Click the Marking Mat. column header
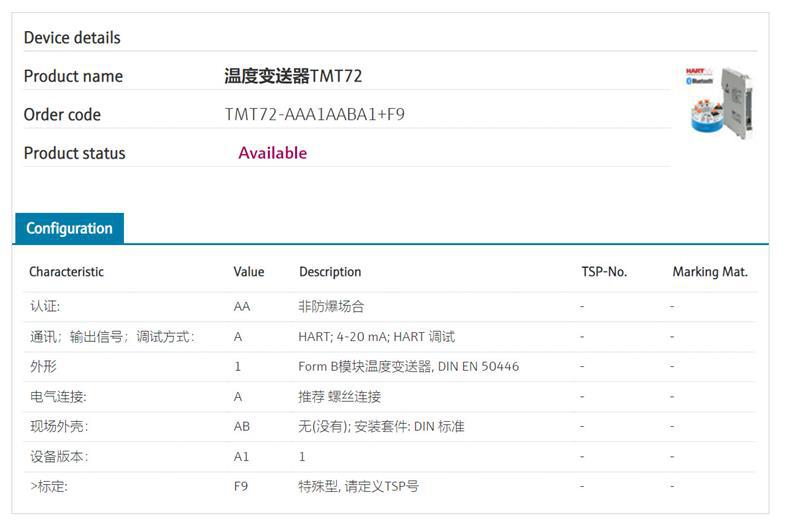The height and width of the screenshot is (527, 790). point(710,272)
